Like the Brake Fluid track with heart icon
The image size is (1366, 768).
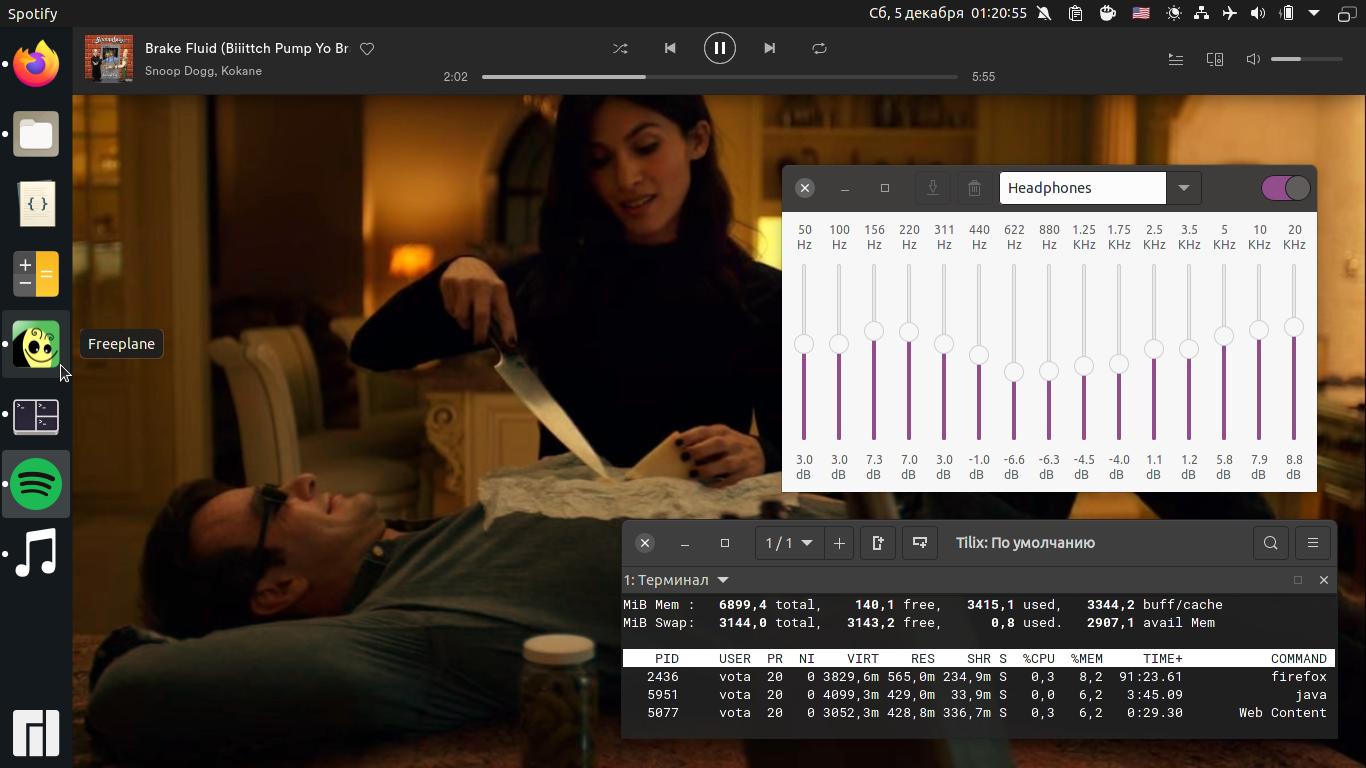pos(367,49)
